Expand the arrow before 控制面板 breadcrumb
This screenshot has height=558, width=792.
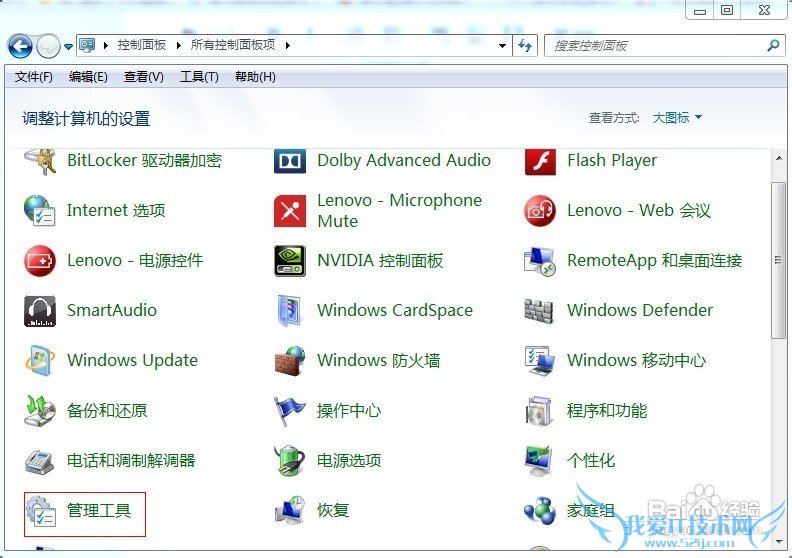[106, 45]
